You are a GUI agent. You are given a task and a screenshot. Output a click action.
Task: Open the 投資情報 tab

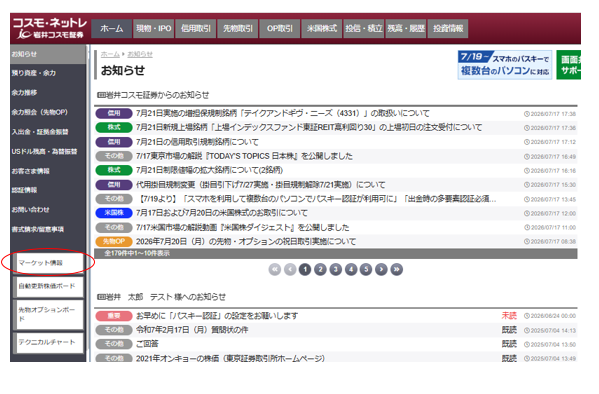pos(448,29)
